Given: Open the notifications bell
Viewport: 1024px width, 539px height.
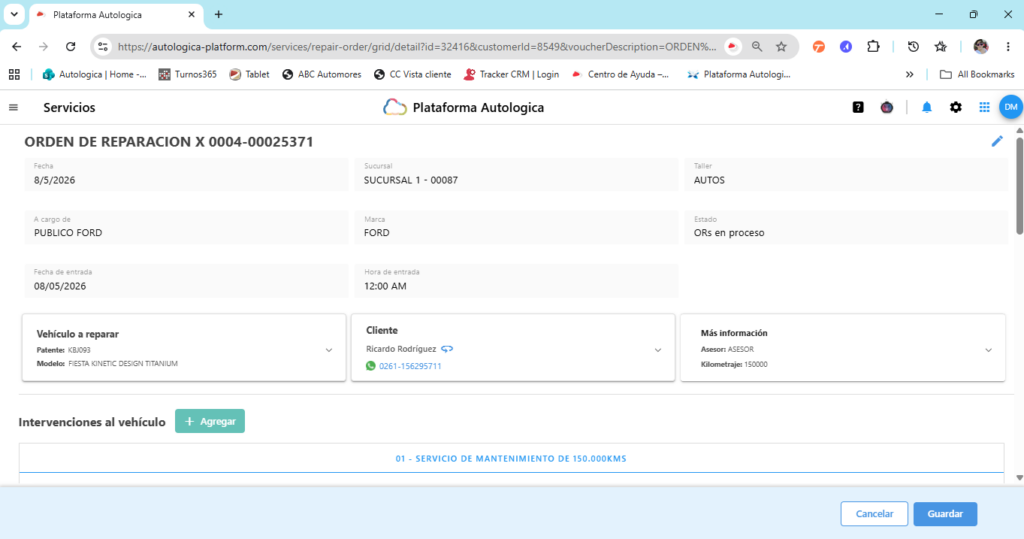Looking at the screenshot, I should (927, 108).
